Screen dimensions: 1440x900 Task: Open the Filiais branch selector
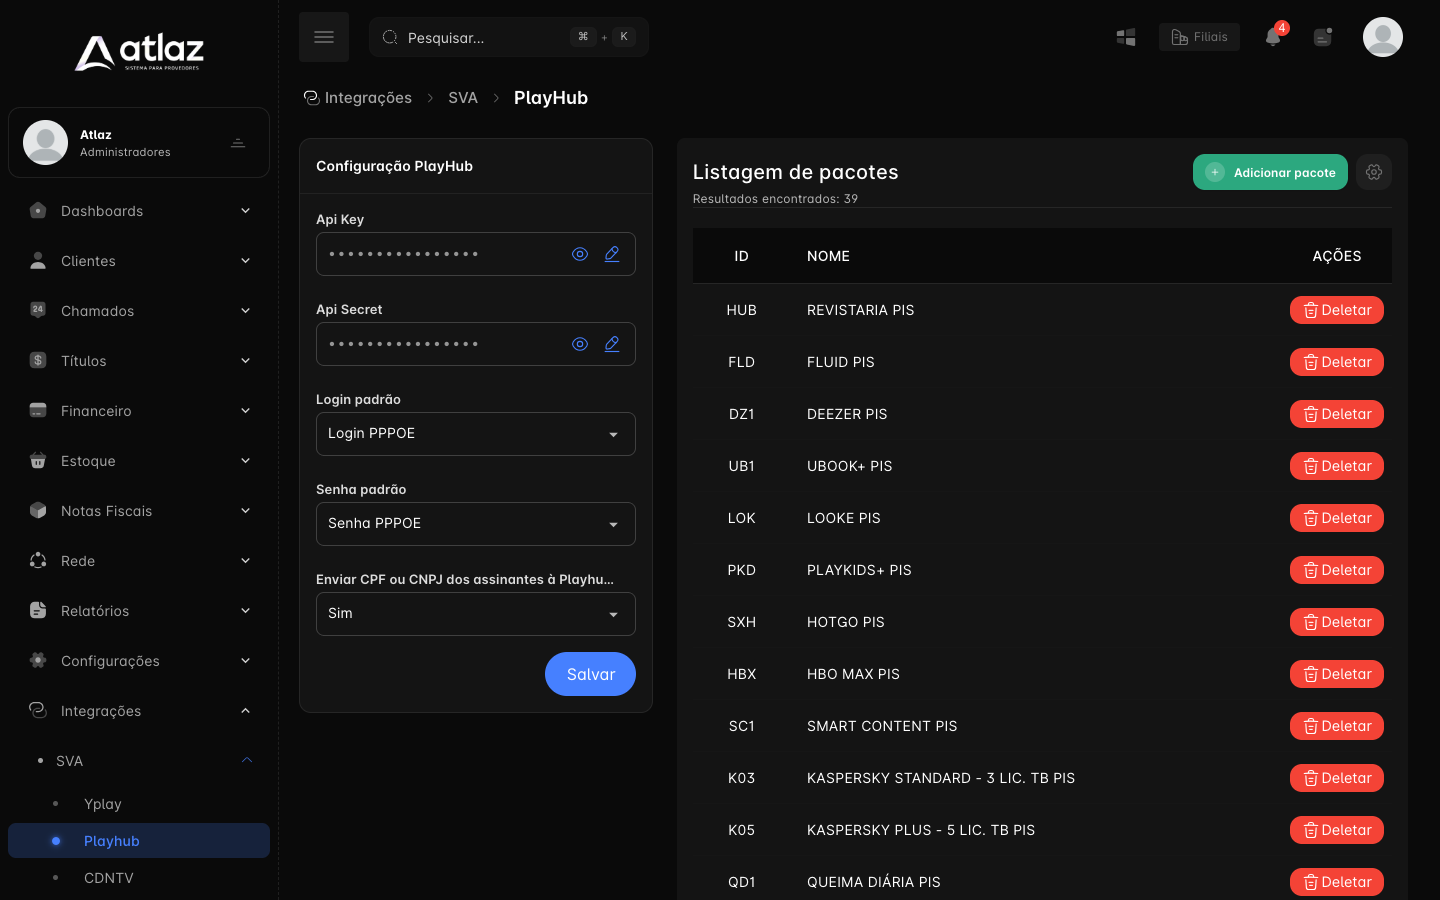[1199, 37]
